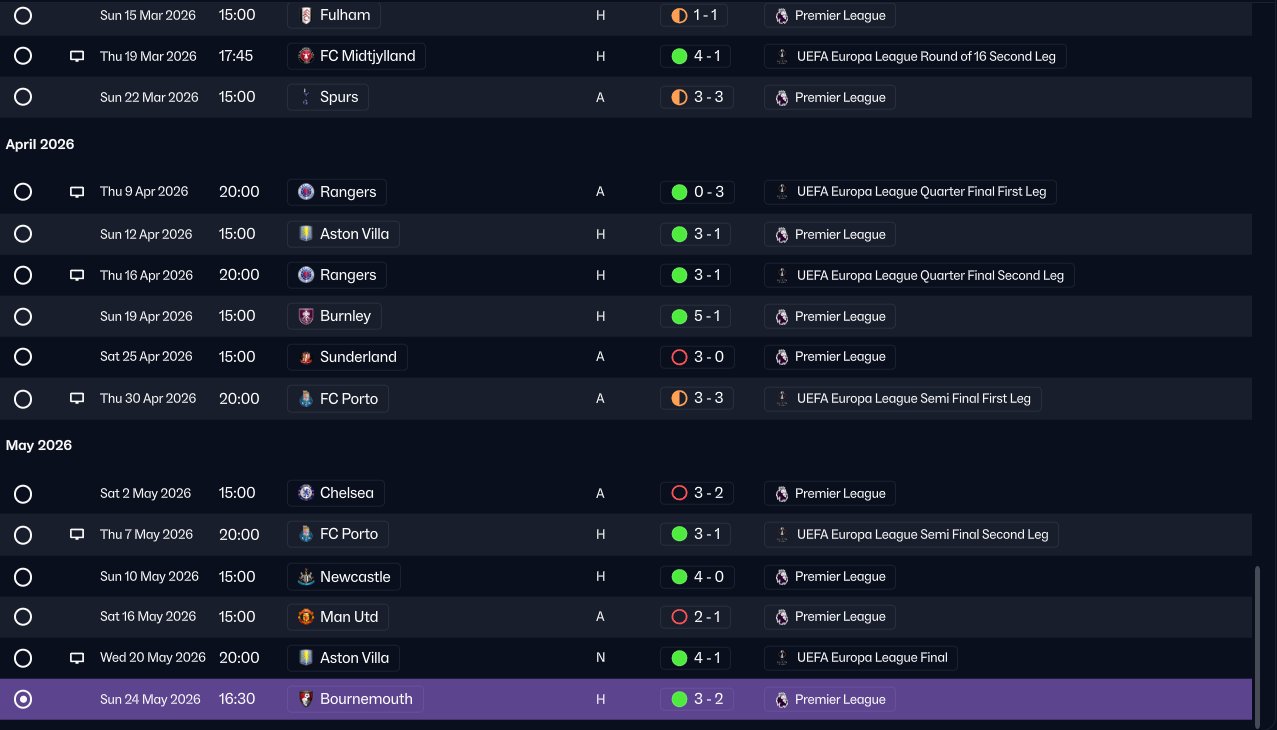Click the Man Utd club badge icon
Viewport: 1277px width, 730px height.
(x=306, y=617)
